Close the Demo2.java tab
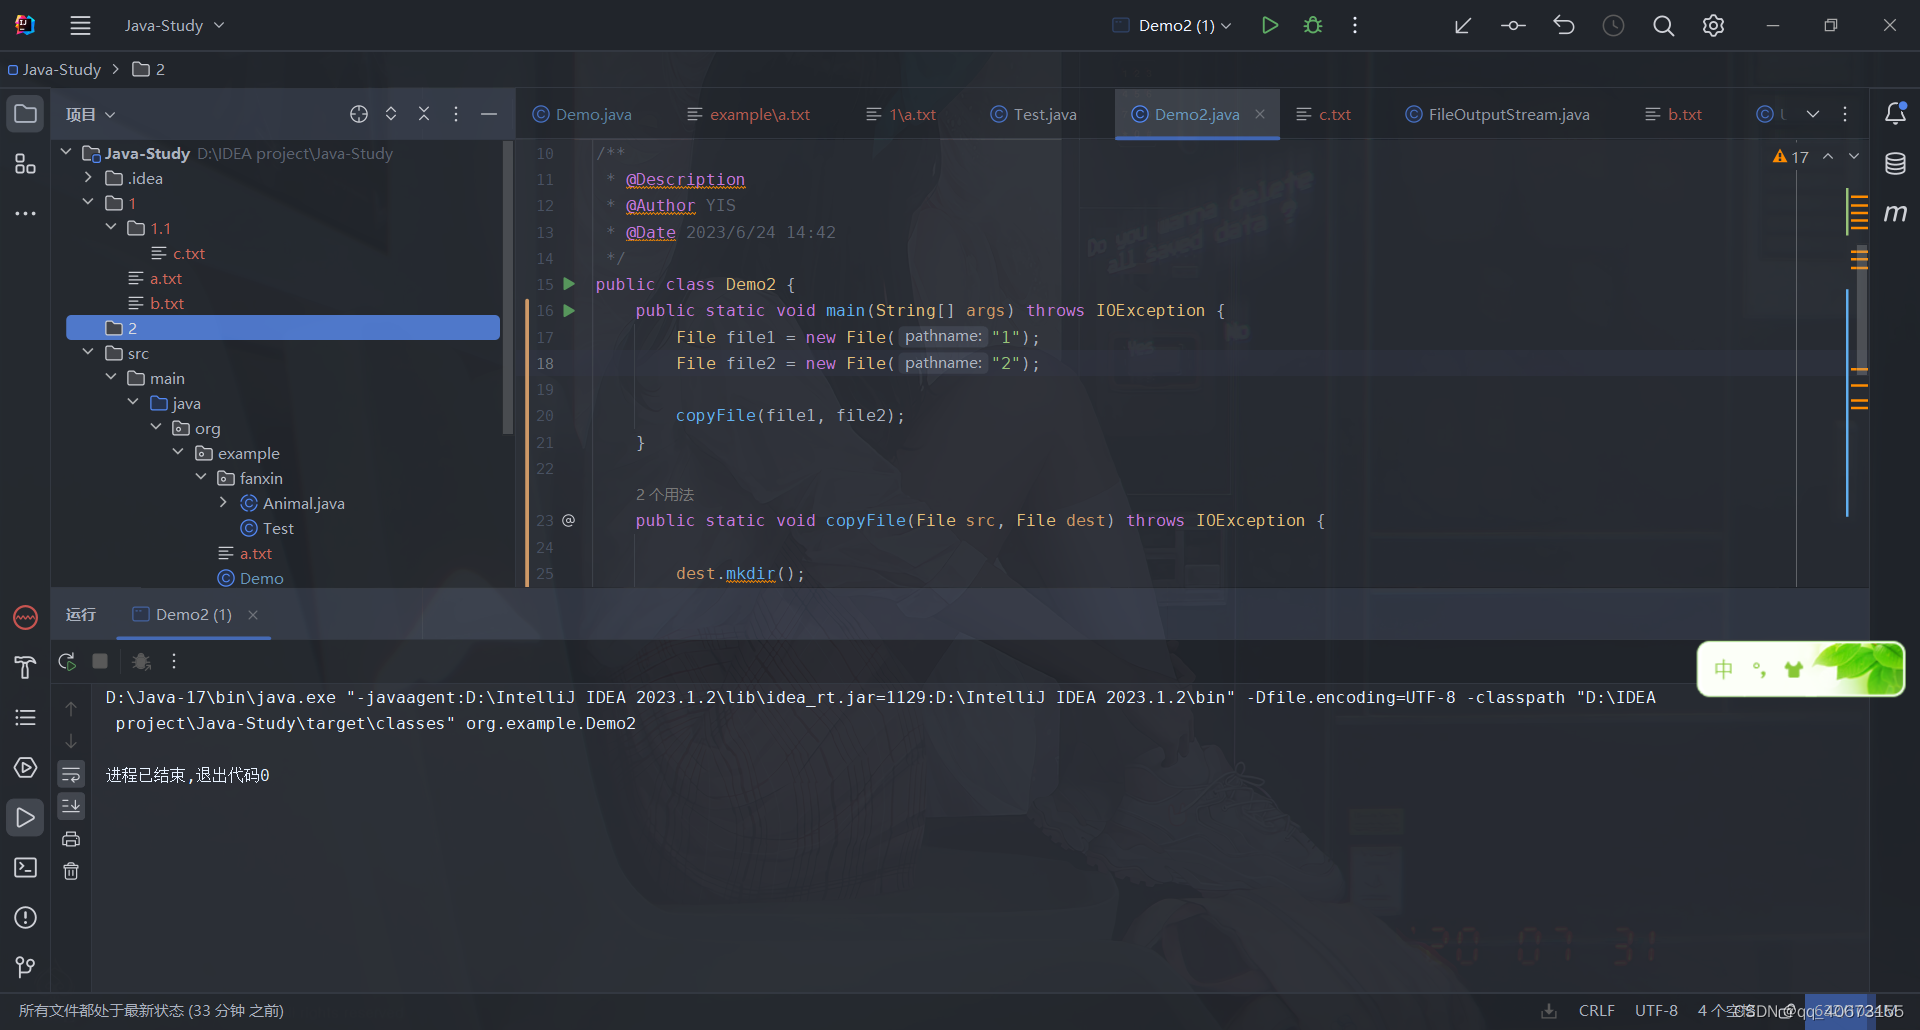The image size is (1920, 1030). (x=1260, y=114)
